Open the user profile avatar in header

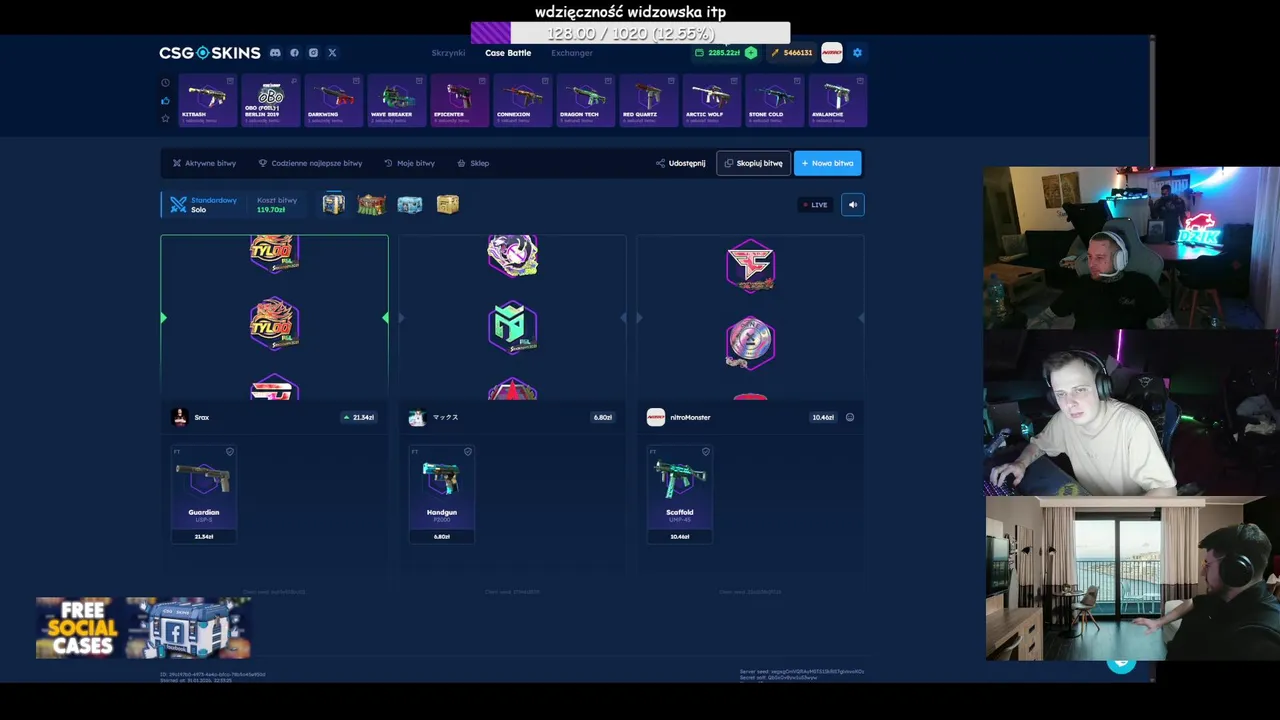pyautogui.click(x=832, y=53)
